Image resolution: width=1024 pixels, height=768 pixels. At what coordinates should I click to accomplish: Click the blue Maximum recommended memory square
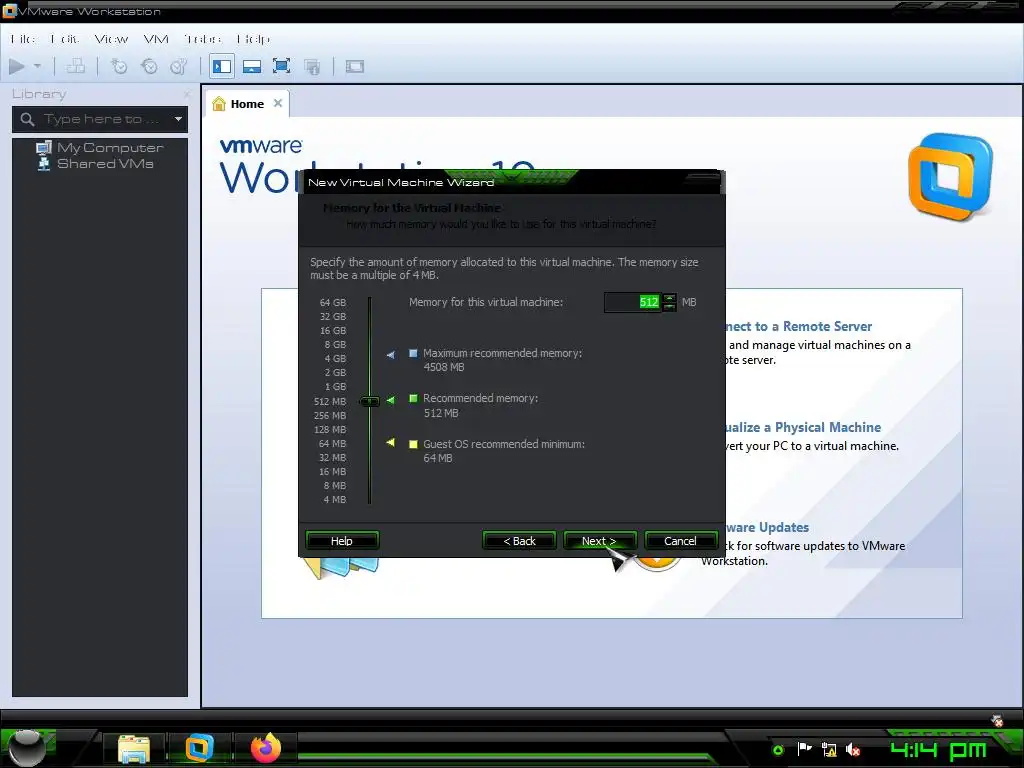pos(413,353)
